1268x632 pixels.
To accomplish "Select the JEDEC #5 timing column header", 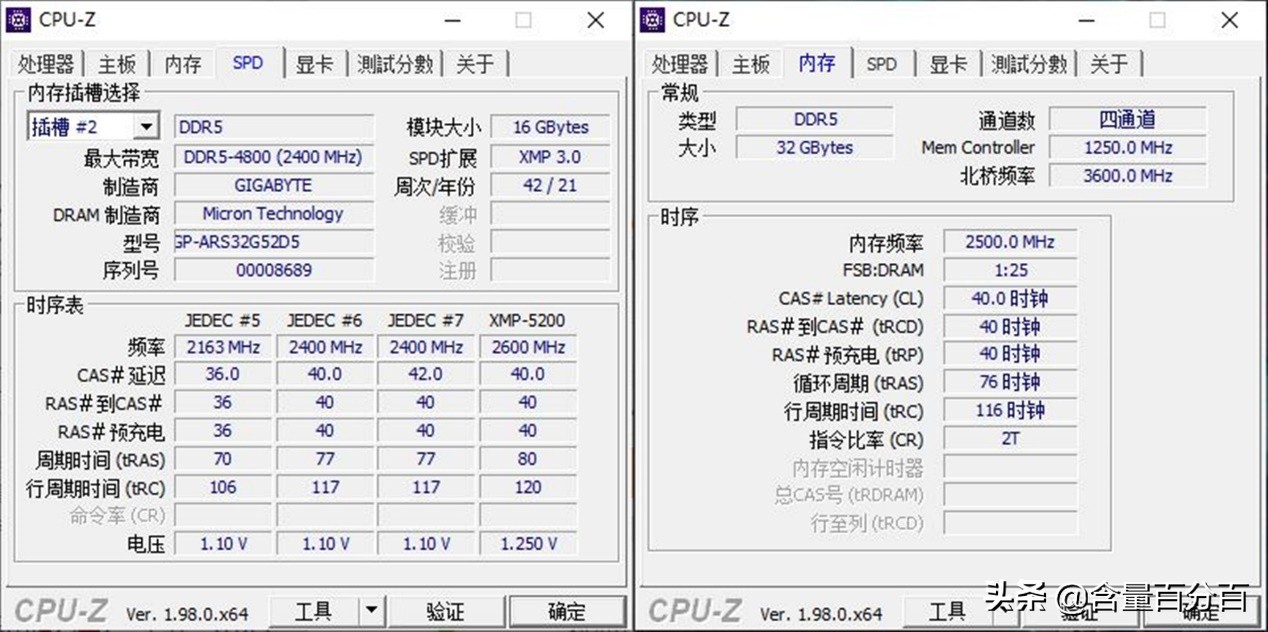I will tap(221, 320).
